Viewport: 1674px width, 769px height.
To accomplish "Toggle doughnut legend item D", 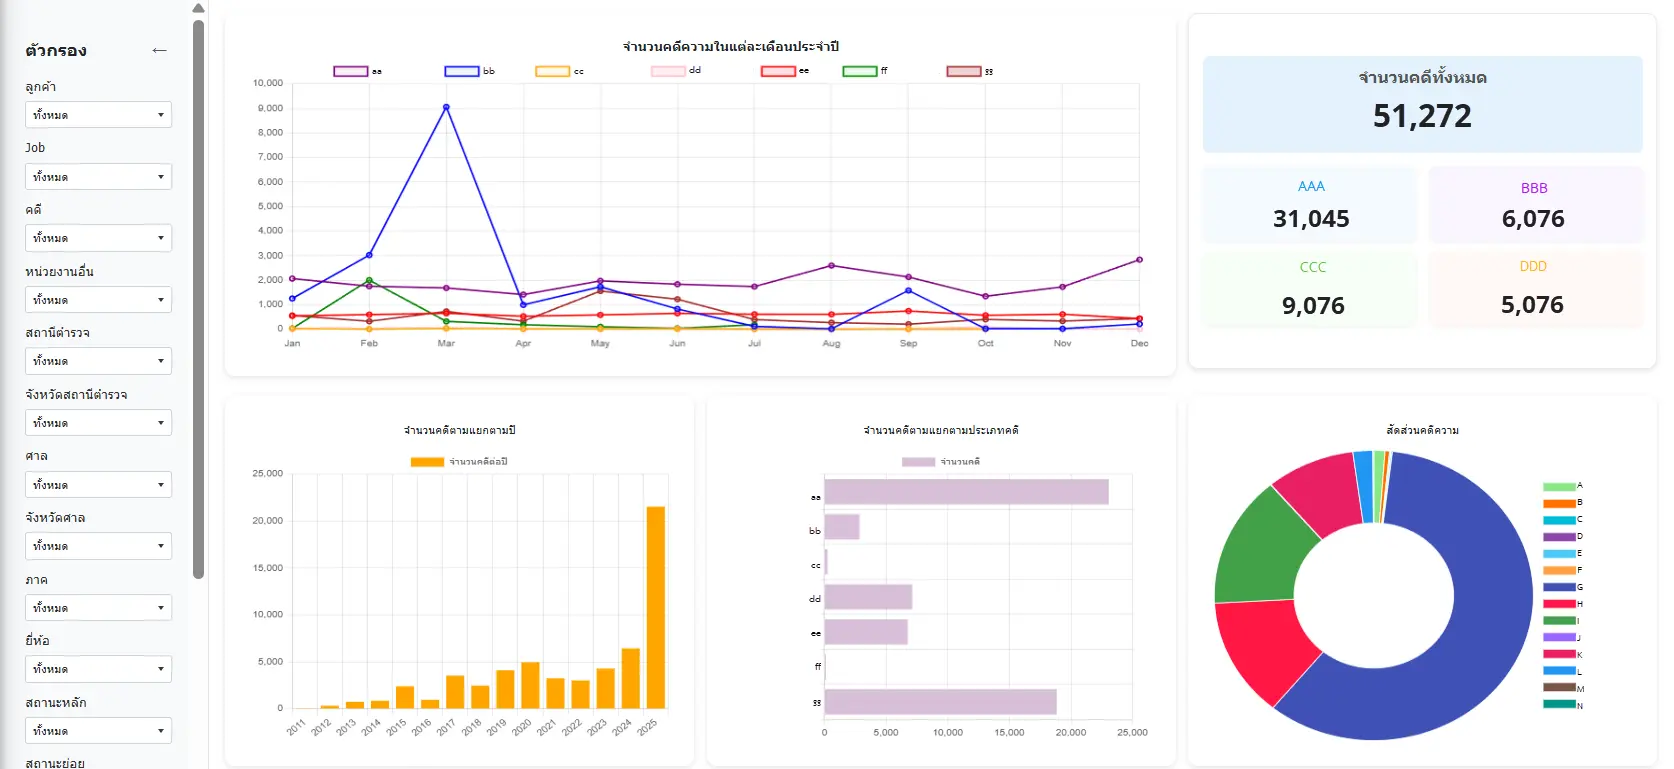I will click(1563, 537).
